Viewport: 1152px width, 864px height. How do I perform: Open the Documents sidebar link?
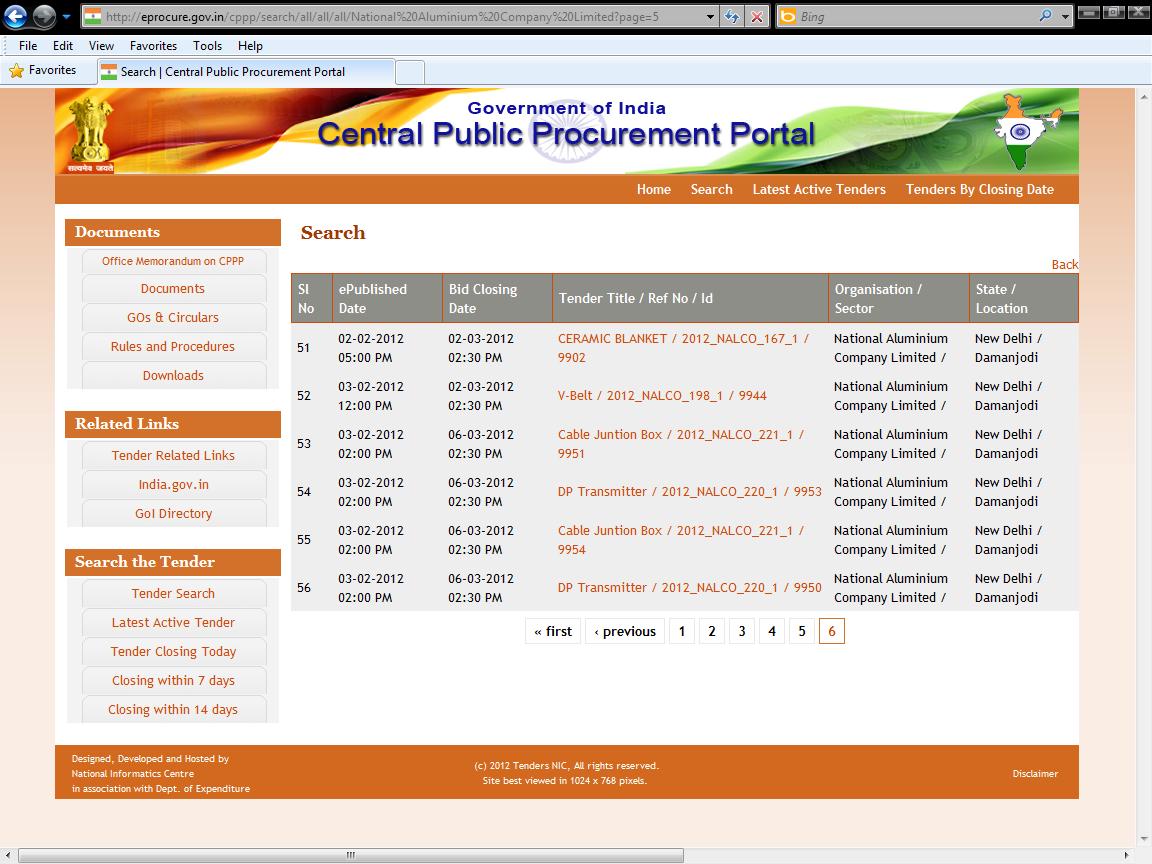coord(173,289)
